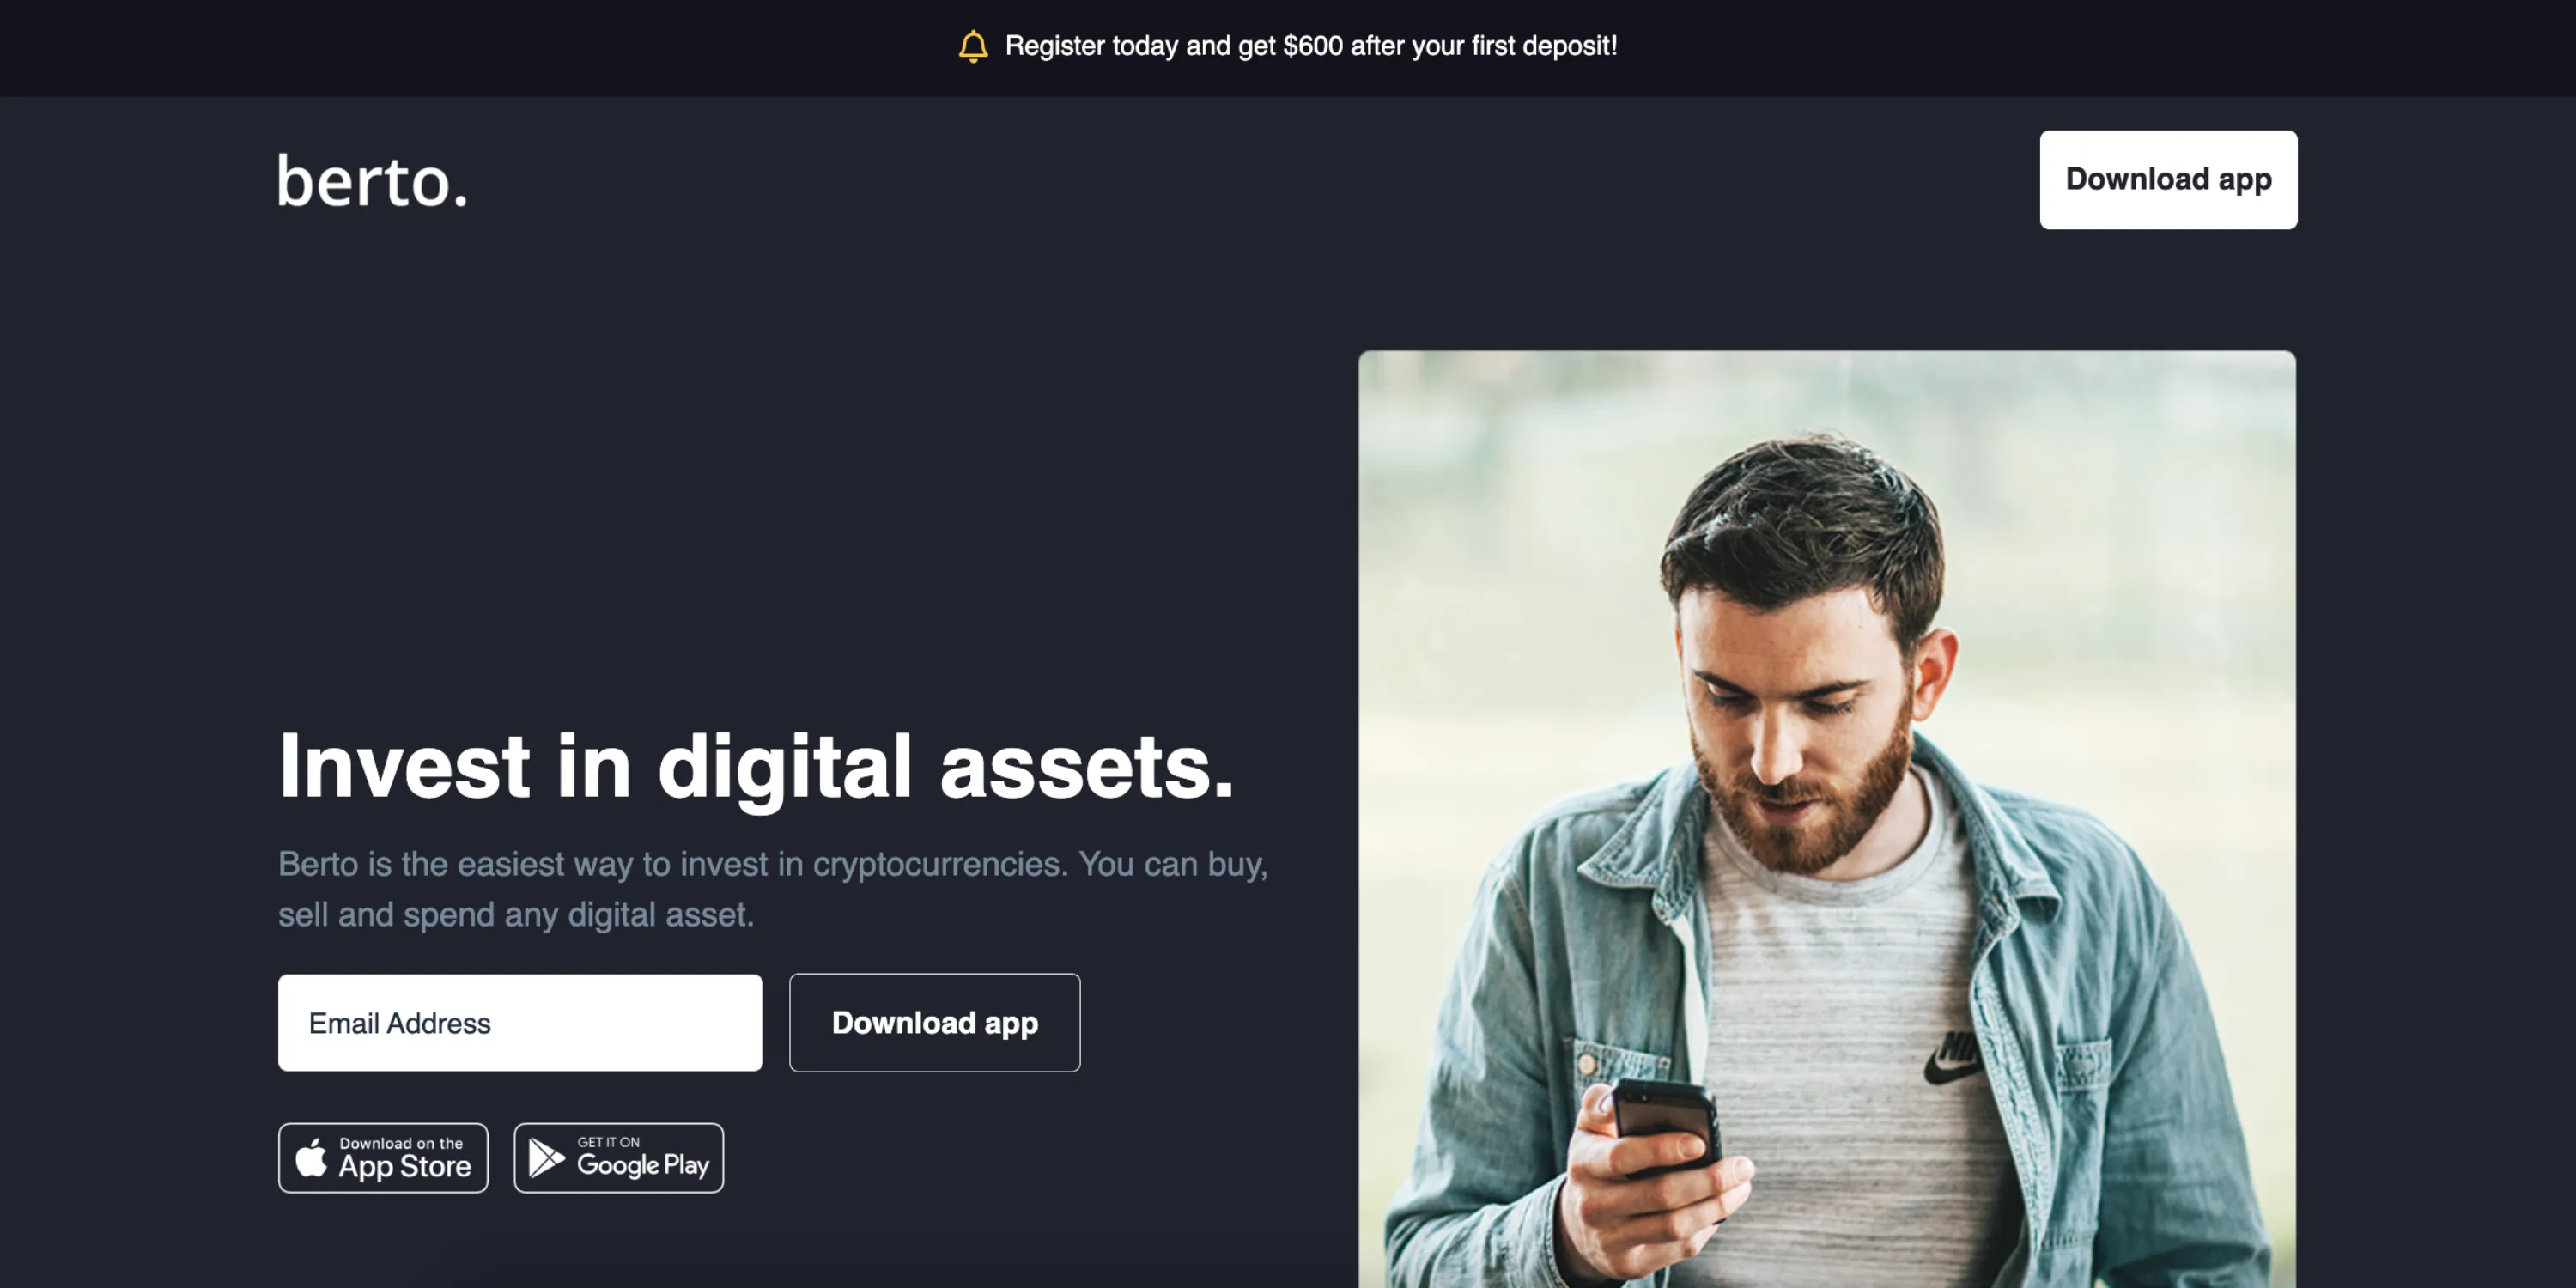Click Download app button beside email field
Screen dimensions: 2576x1288
pos(934,1023)
